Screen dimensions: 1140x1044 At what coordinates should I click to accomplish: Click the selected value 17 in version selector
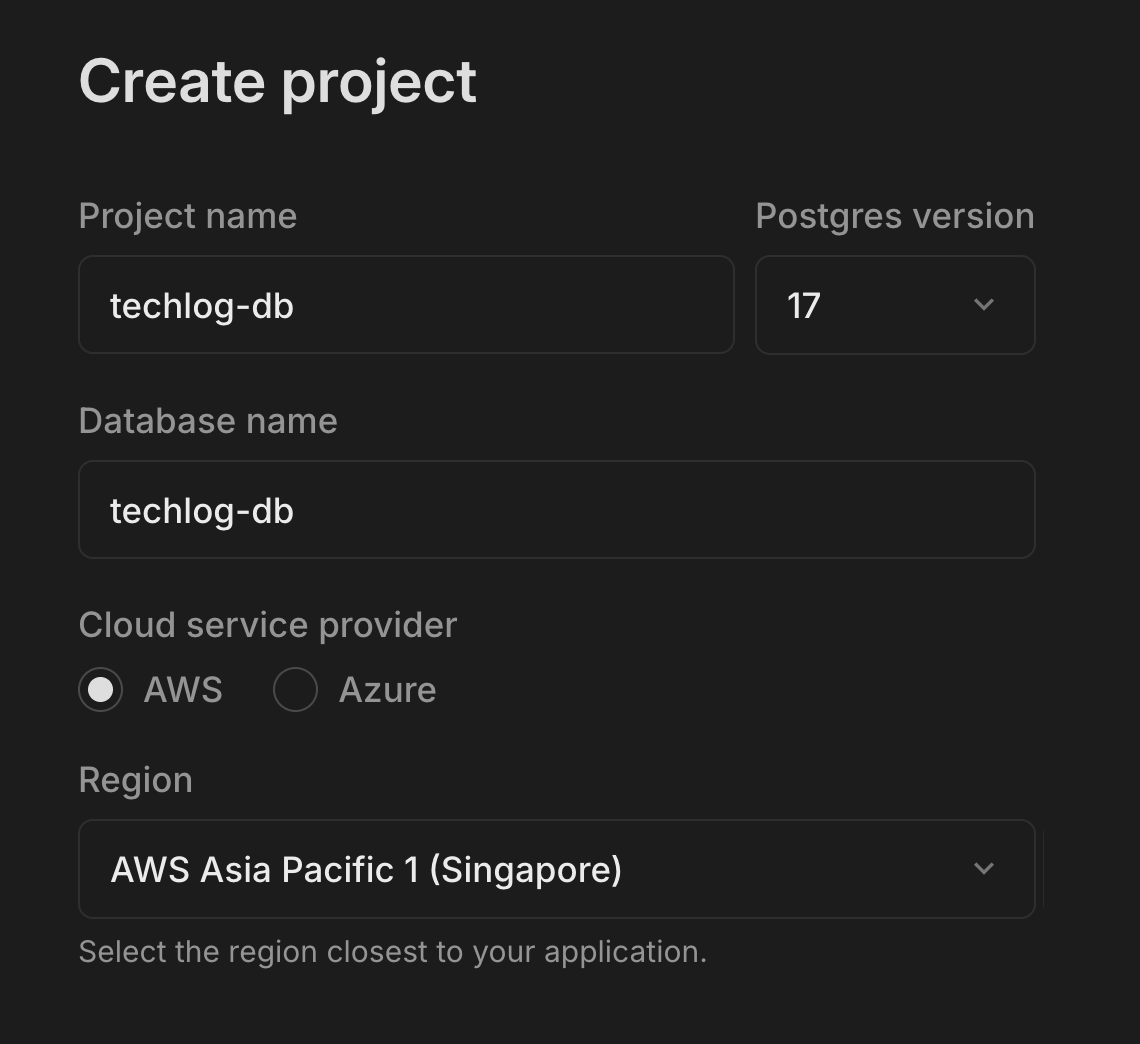point(804,306)
